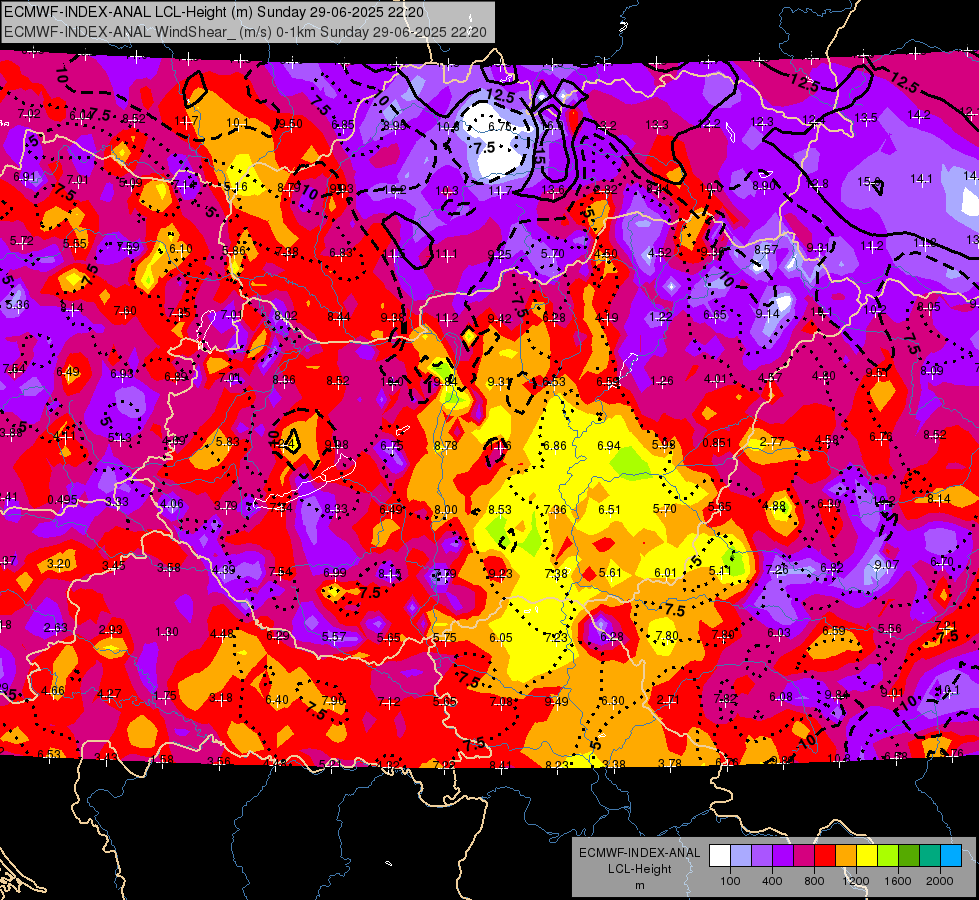Click the orange legend swatch

845,856
